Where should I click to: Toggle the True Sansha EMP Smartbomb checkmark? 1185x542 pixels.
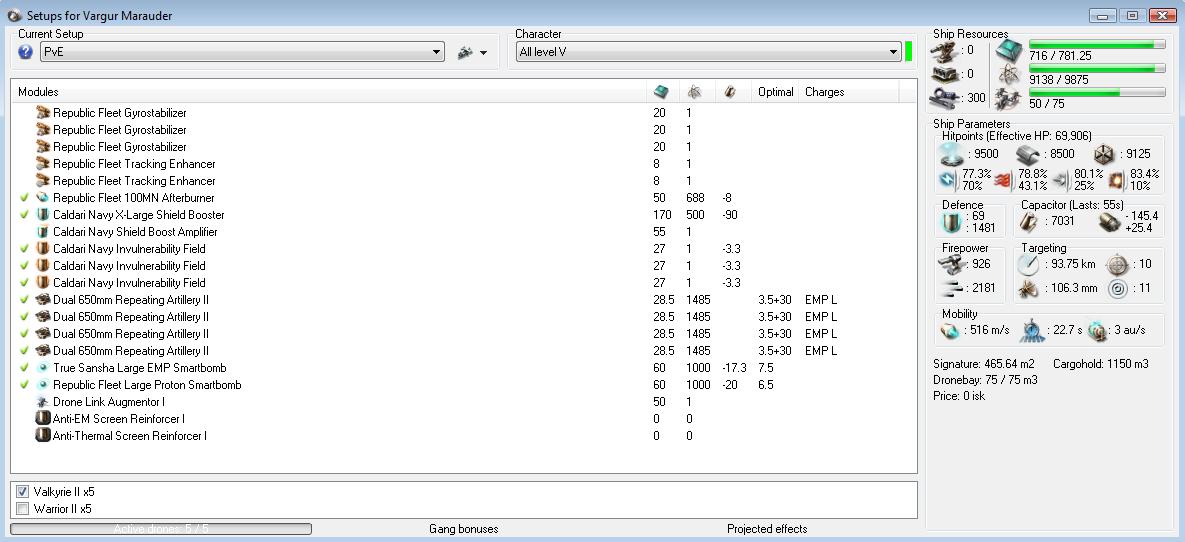click(x=26, y=367)
